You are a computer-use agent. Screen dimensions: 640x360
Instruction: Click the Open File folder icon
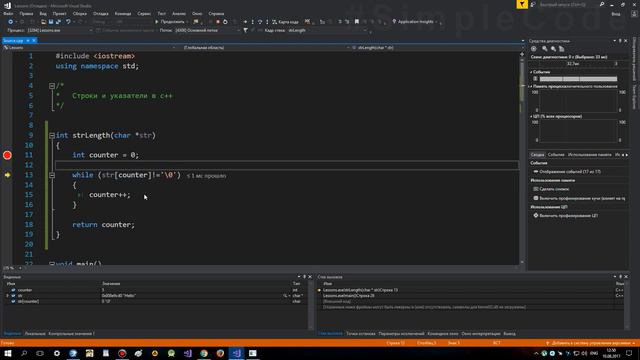43,22
